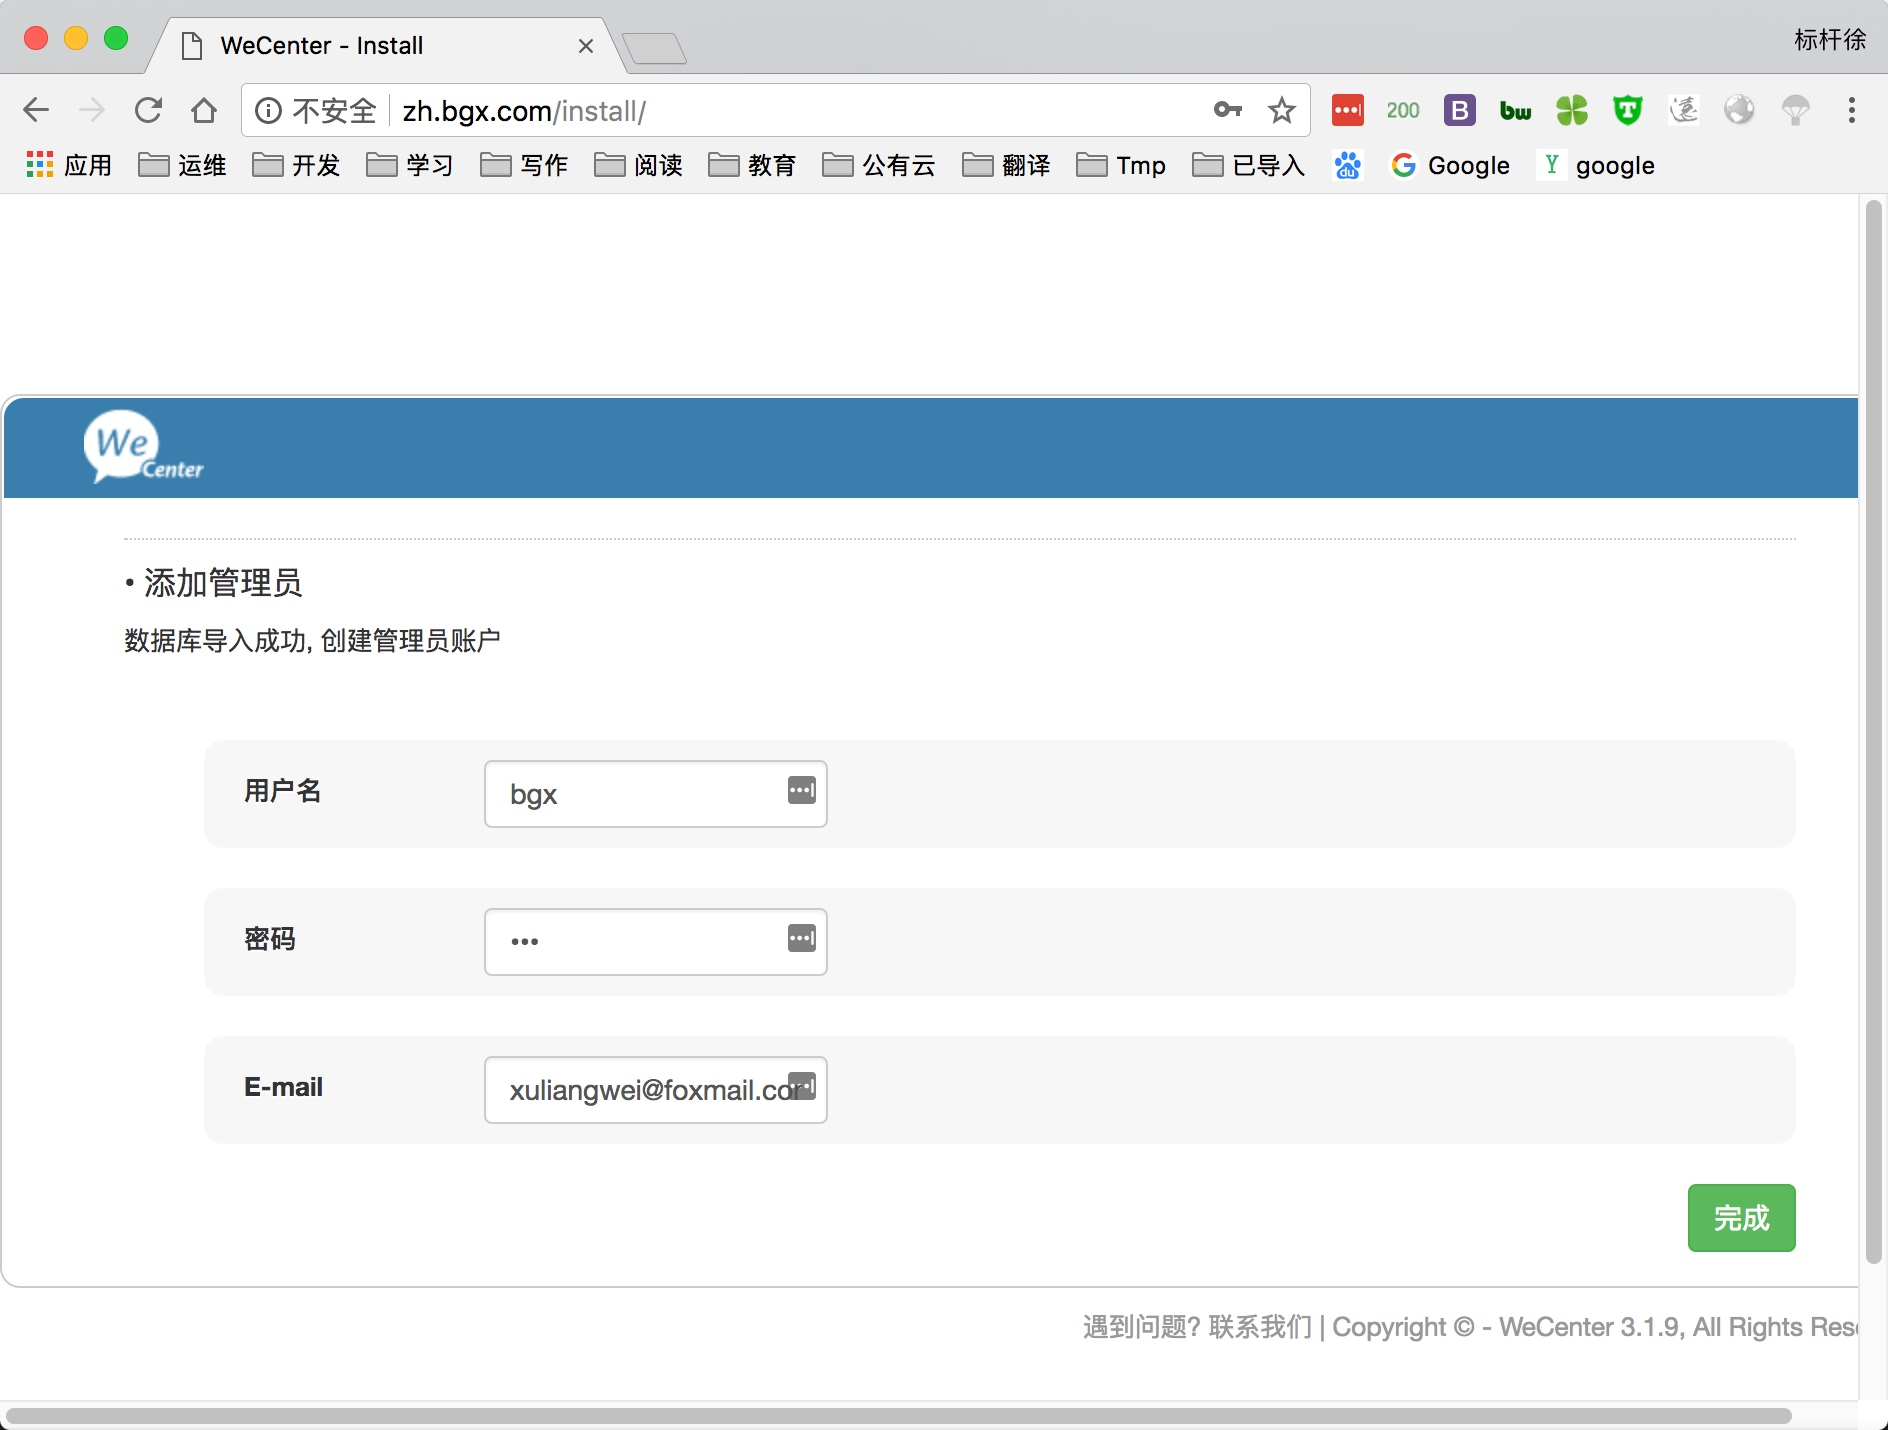Image resolution: width=1888 pixels, height=1430 pixels.
Task: Open the 写作 bookmark folder
Action: click(524, 165)
